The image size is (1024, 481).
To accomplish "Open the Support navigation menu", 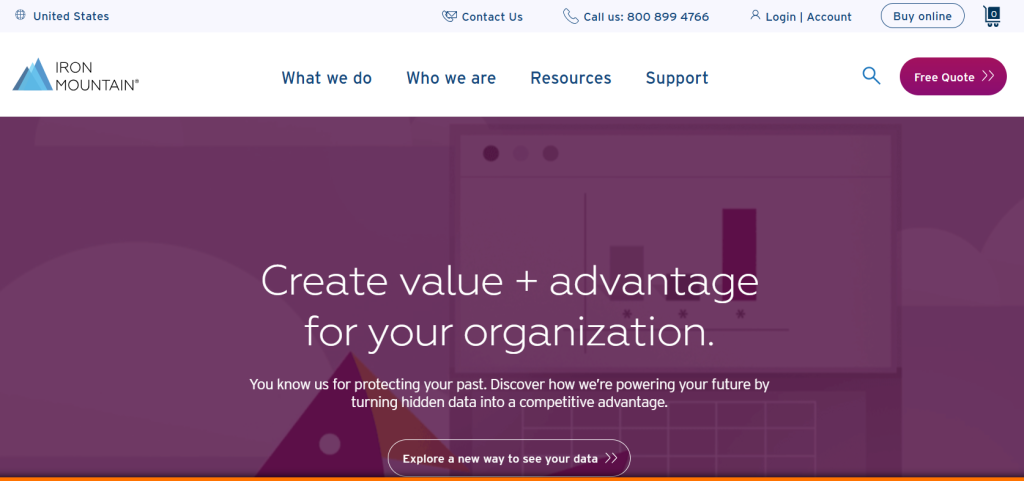I will pos(677,78).
